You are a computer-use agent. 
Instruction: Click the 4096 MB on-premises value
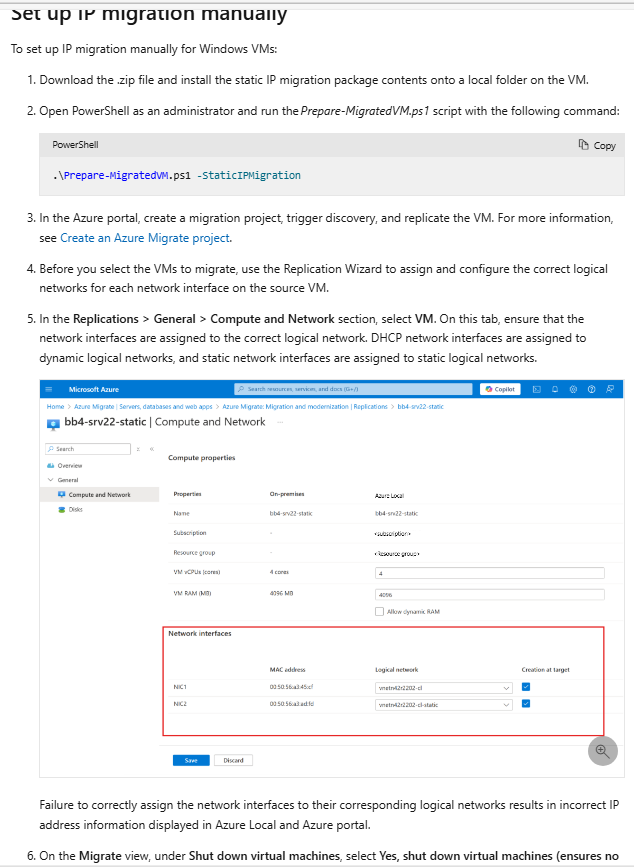click(281, 593)
